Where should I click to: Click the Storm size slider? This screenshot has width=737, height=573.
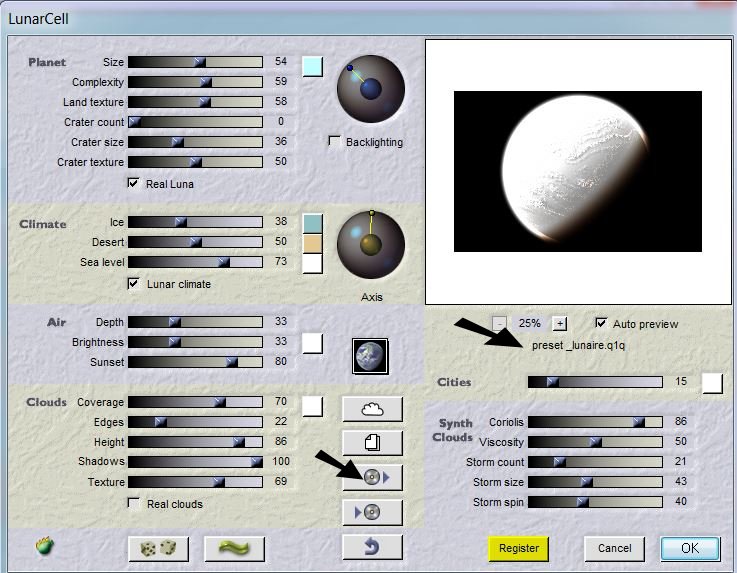point(596,482)
